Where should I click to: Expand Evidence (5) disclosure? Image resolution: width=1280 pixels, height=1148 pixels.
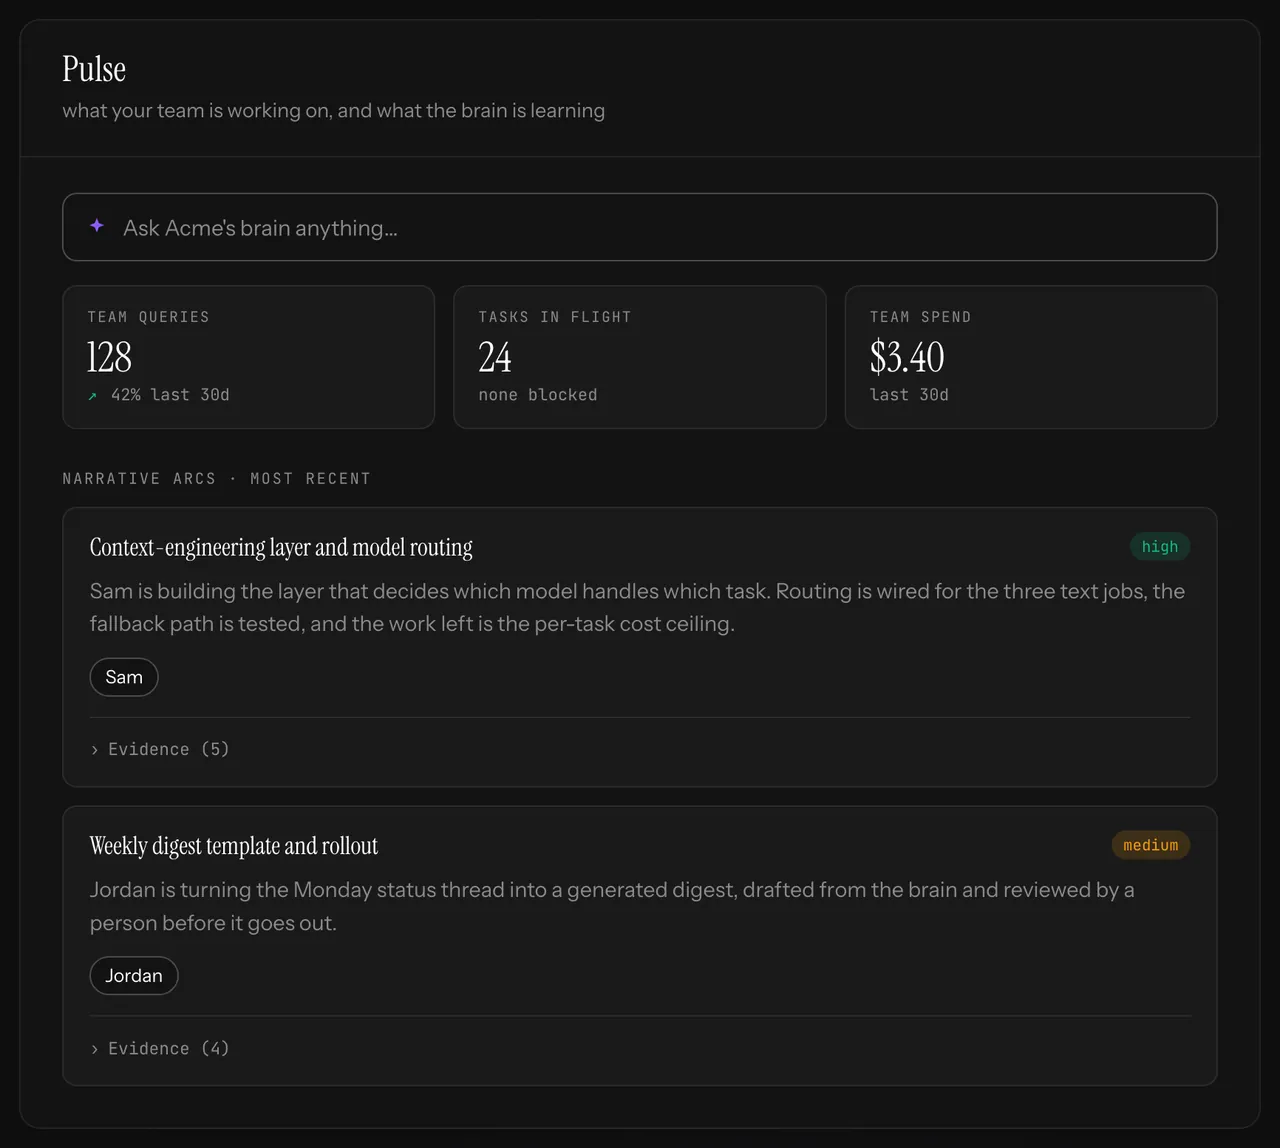pyautogui.click(x=160, y=749)
